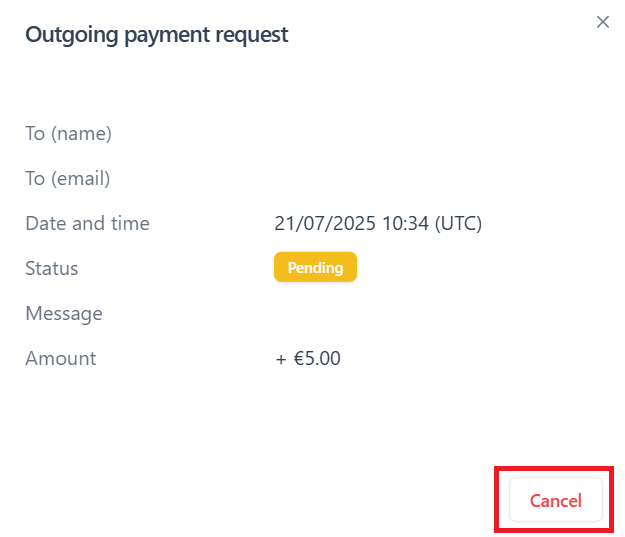Click the yellow Pending status badge
Screen dimensions: 625x537
tap(315, 267)
